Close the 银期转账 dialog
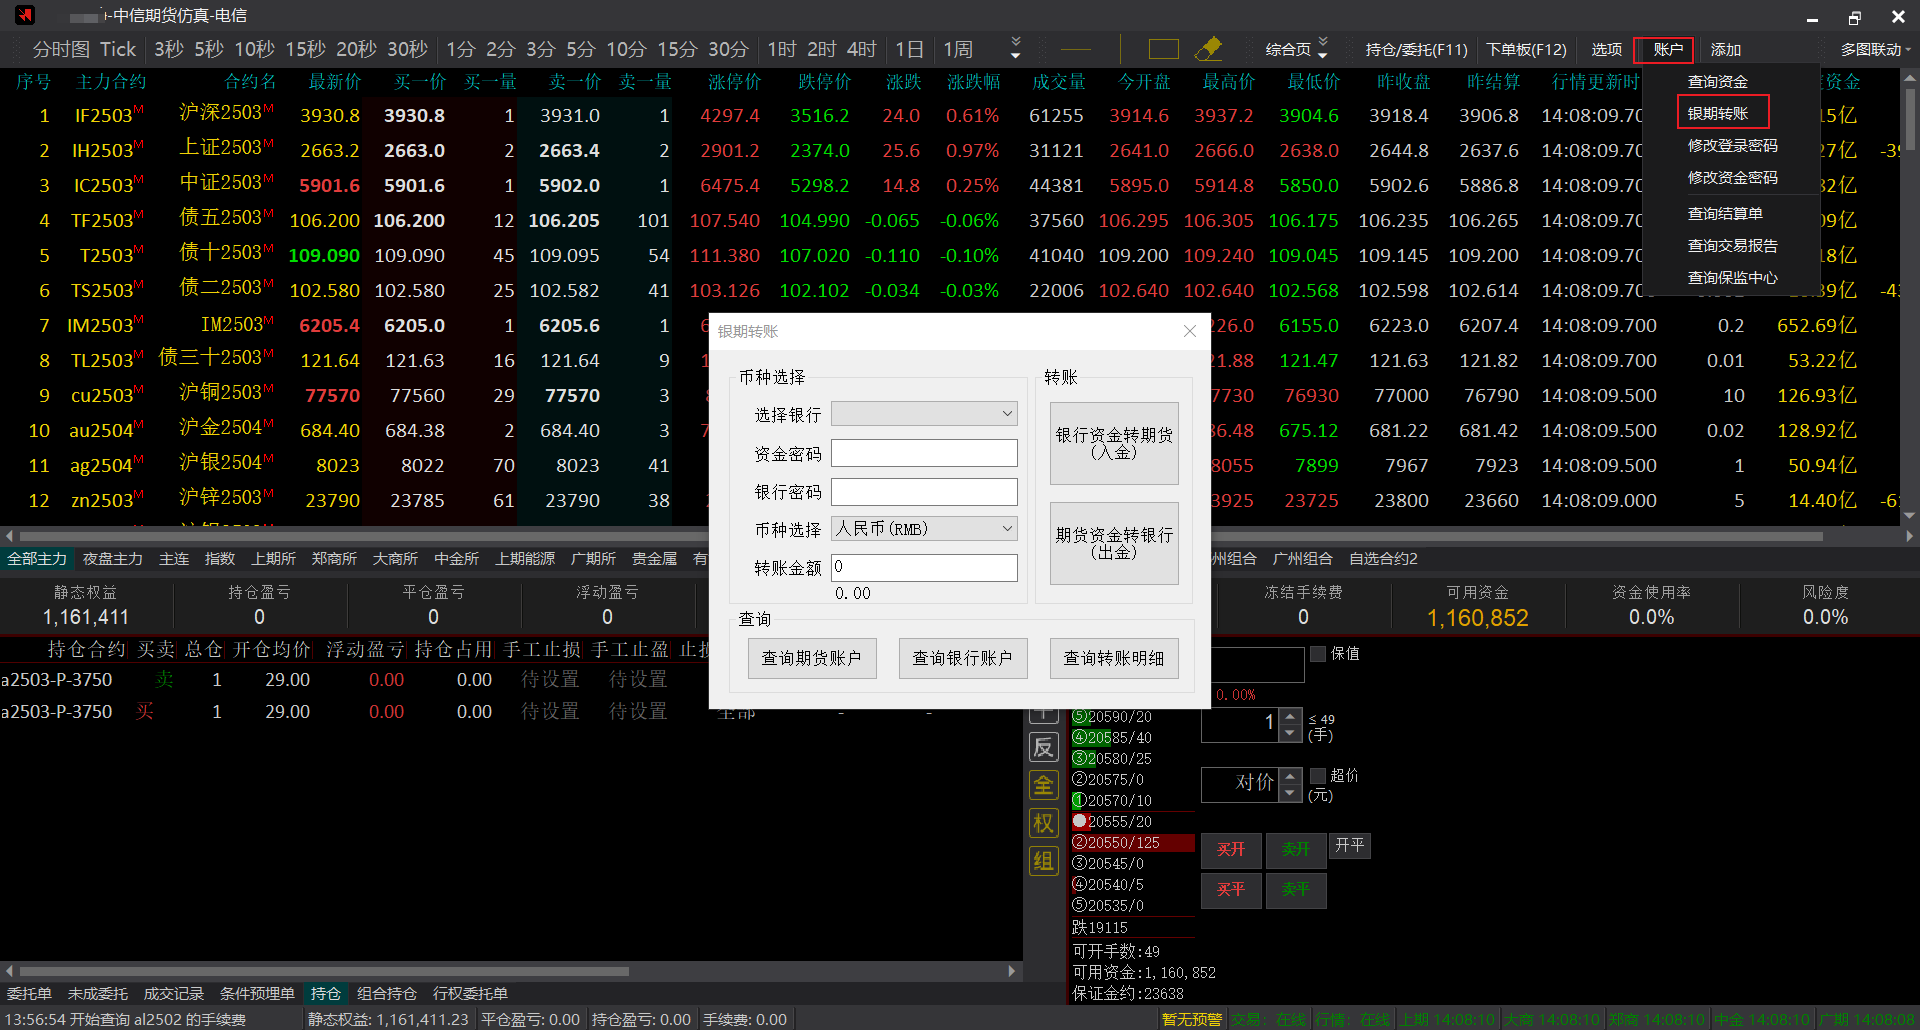This screenshot has width=1920, height=1030. (1189, 332)
